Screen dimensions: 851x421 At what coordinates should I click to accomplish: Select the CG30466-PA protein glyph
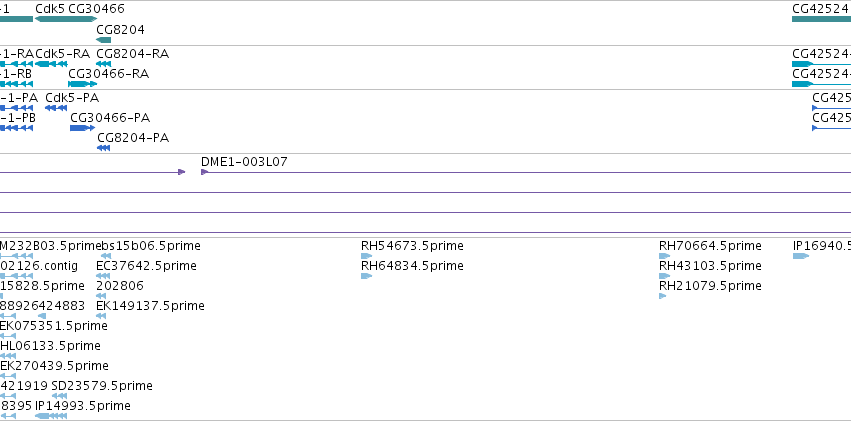click(x=82, y=128)
